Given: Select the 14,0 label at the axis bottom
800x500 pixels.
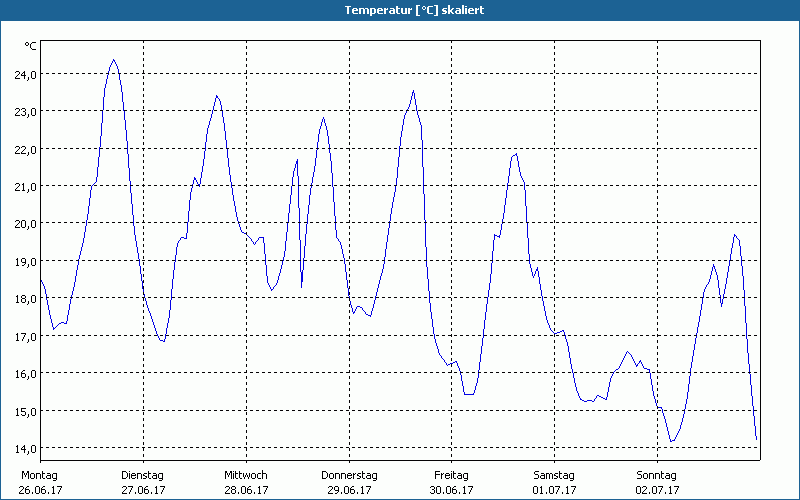Looking at the screenshot, I should click(25, 448).
